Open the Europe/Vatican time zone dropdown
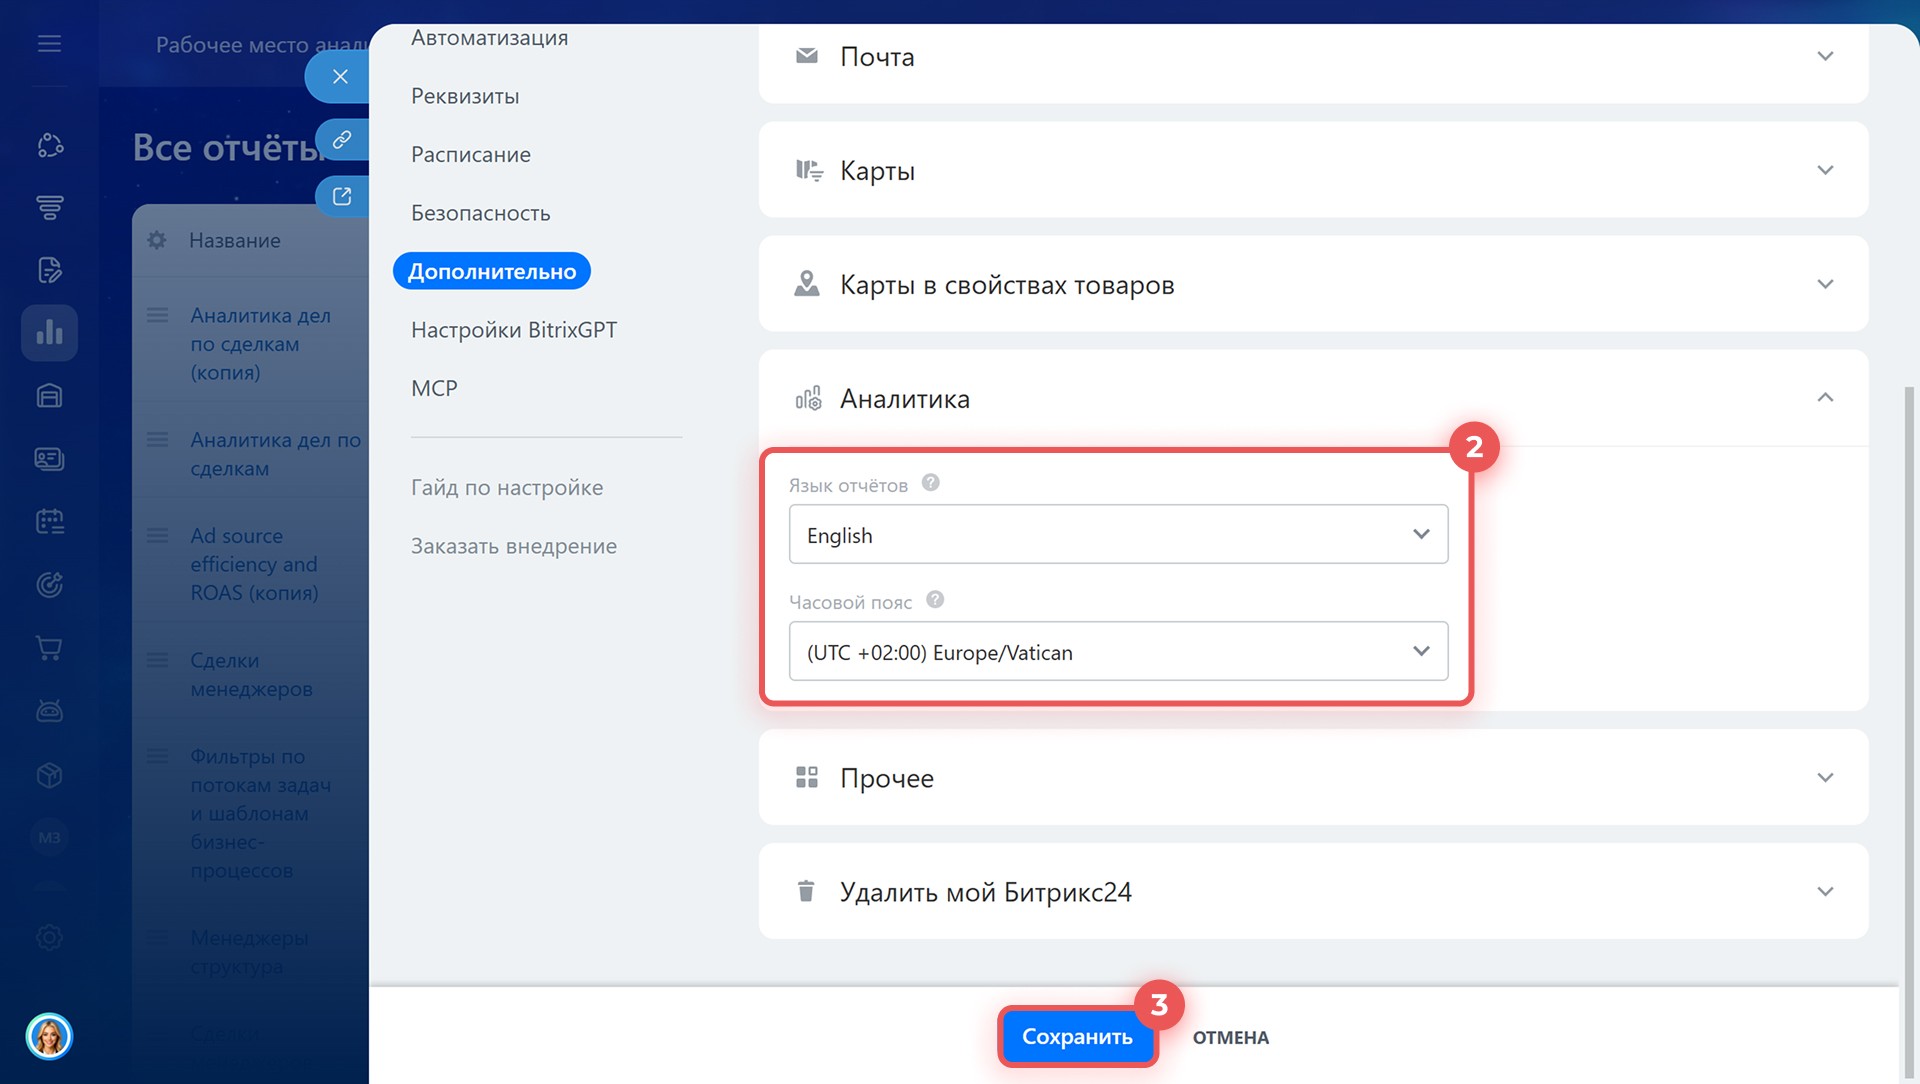This screenshot has width=1920, height=1084. pyautogui.click(x=1118, y=652)
